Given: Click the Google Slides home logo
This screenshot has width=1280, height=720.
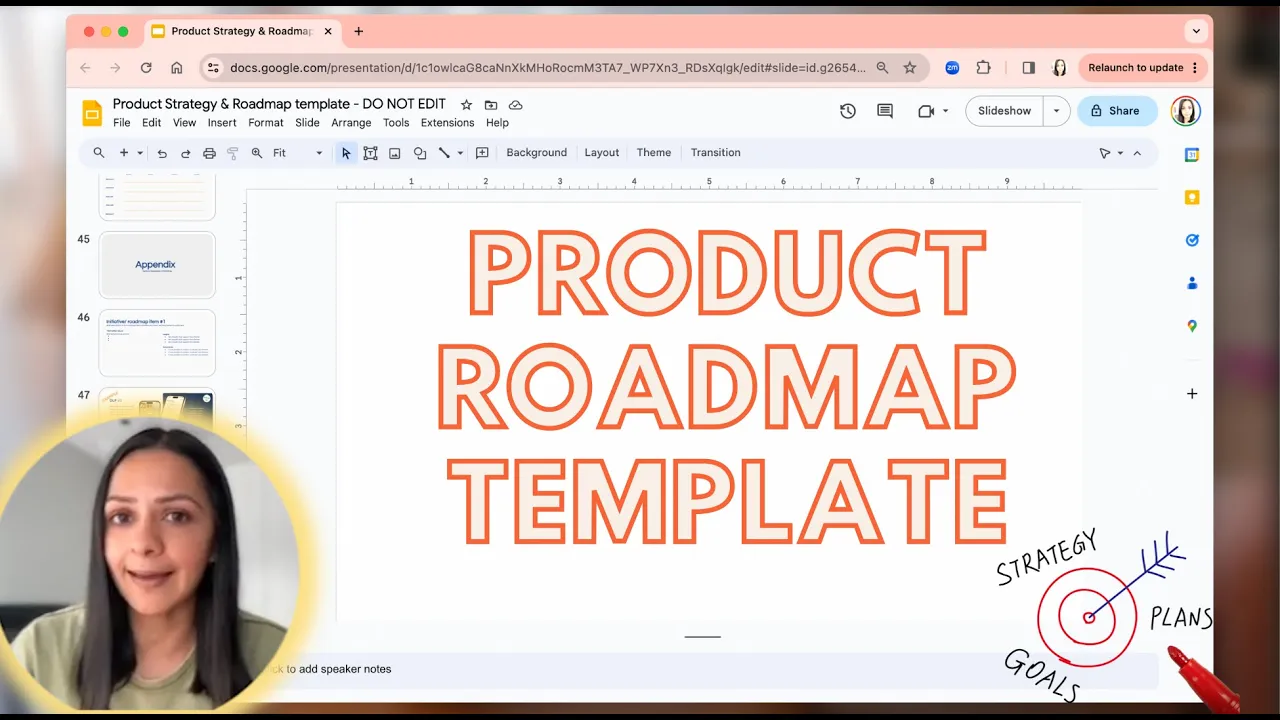Looking at the screenshot, I should pyautogui.click(x=92, y=113).
